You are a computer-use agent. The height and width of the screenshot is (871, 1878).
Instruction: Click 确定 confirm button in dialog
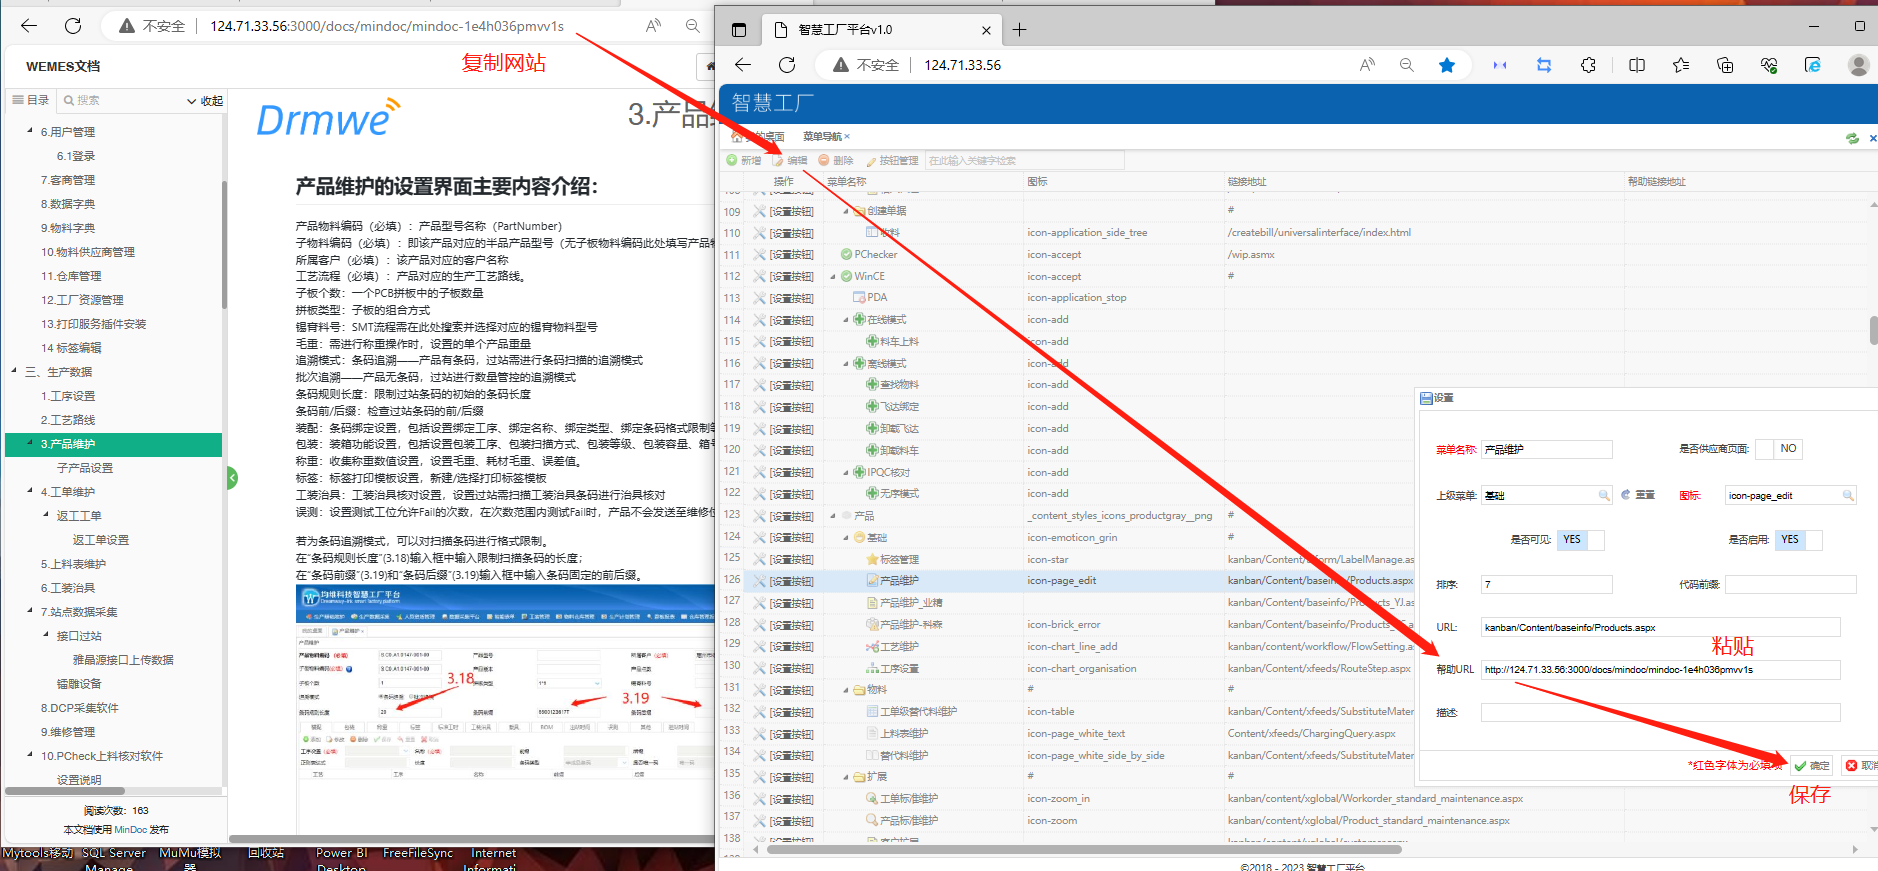[1811, 765]
